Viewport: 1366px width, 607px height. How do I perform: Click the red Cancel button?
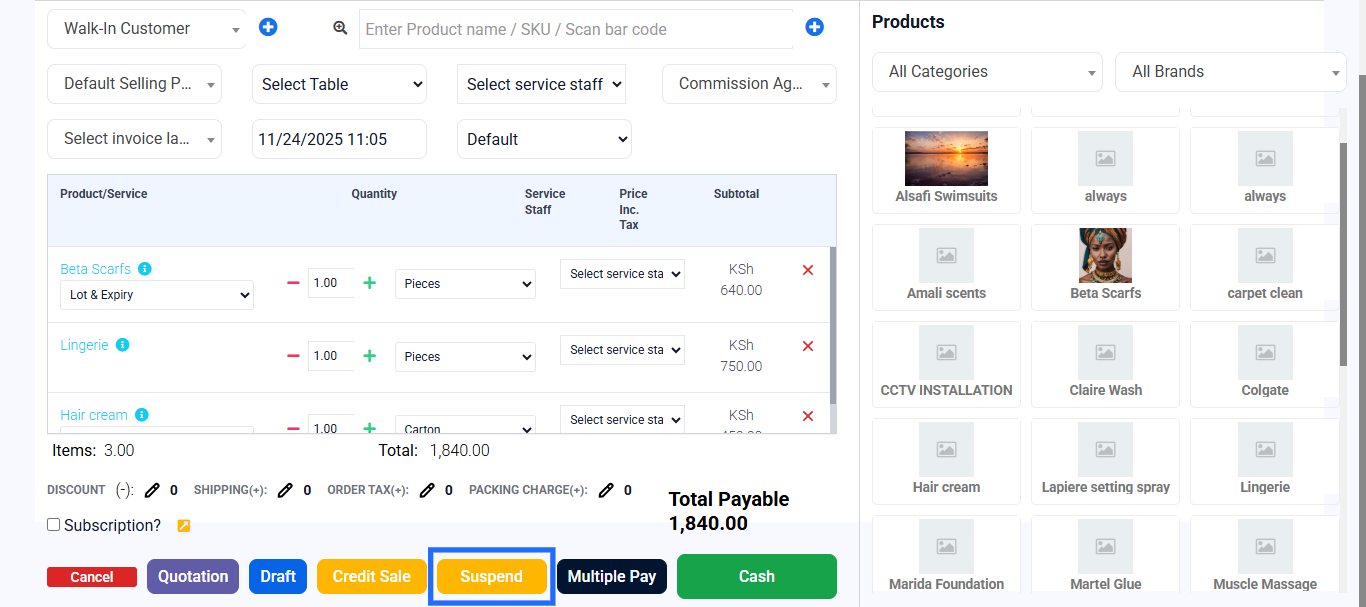(92, 577)
